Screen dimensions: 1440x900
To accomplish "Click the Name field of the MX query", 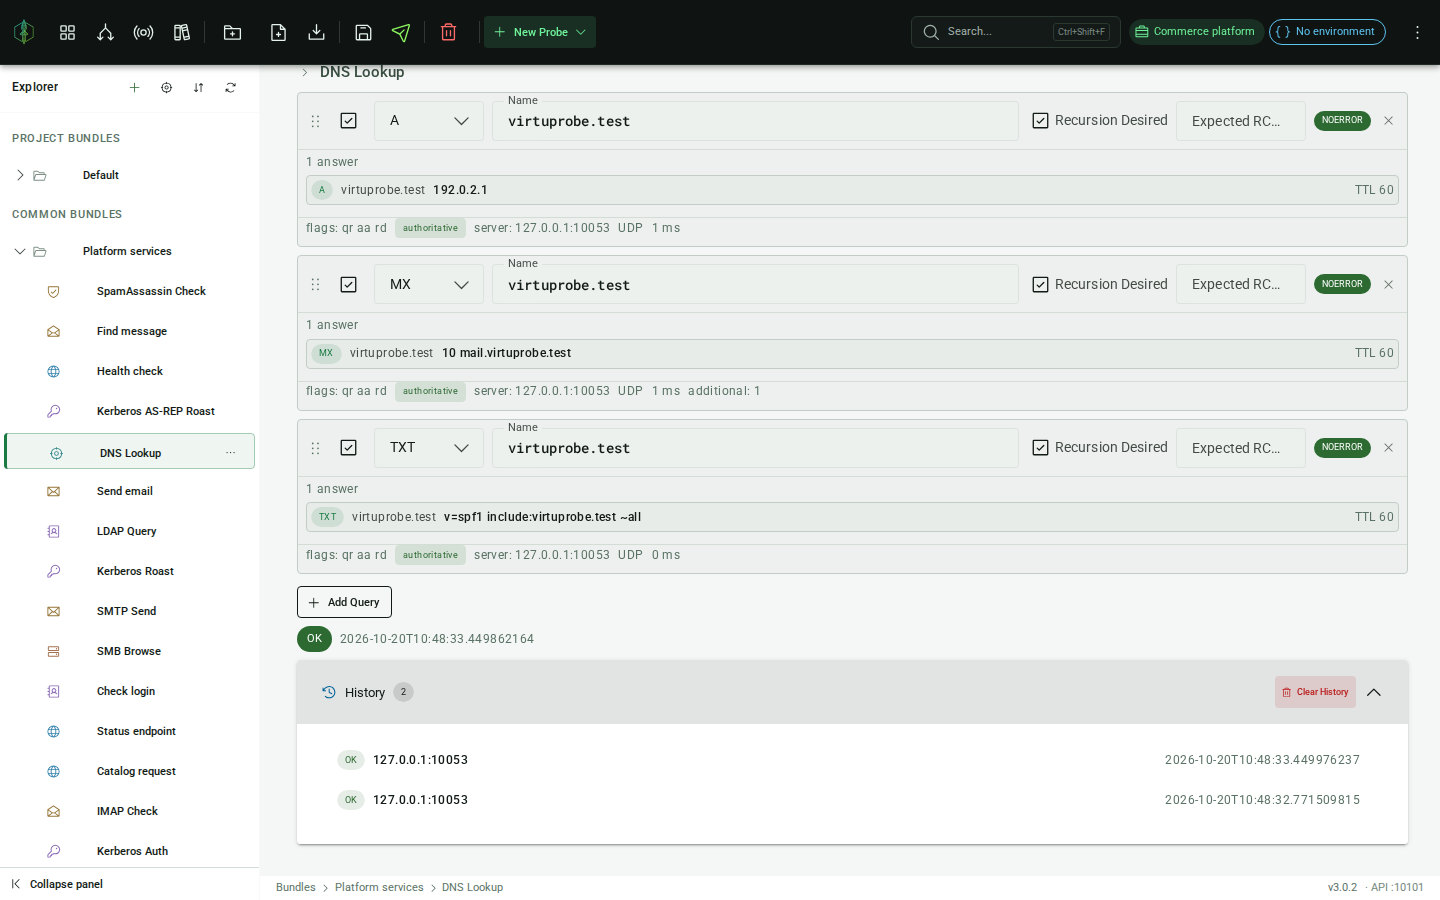I will pos(755,285).
